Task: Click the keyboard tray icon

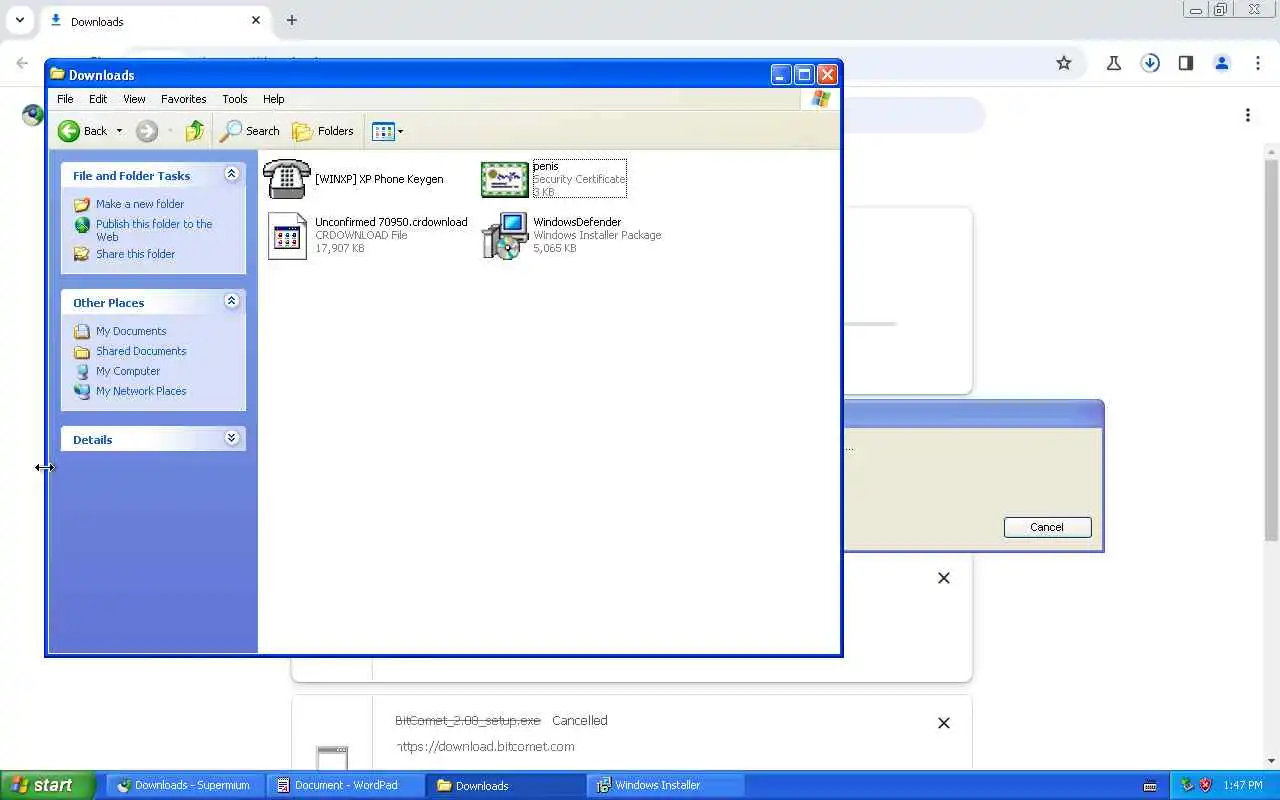Action: point(1150,785)
